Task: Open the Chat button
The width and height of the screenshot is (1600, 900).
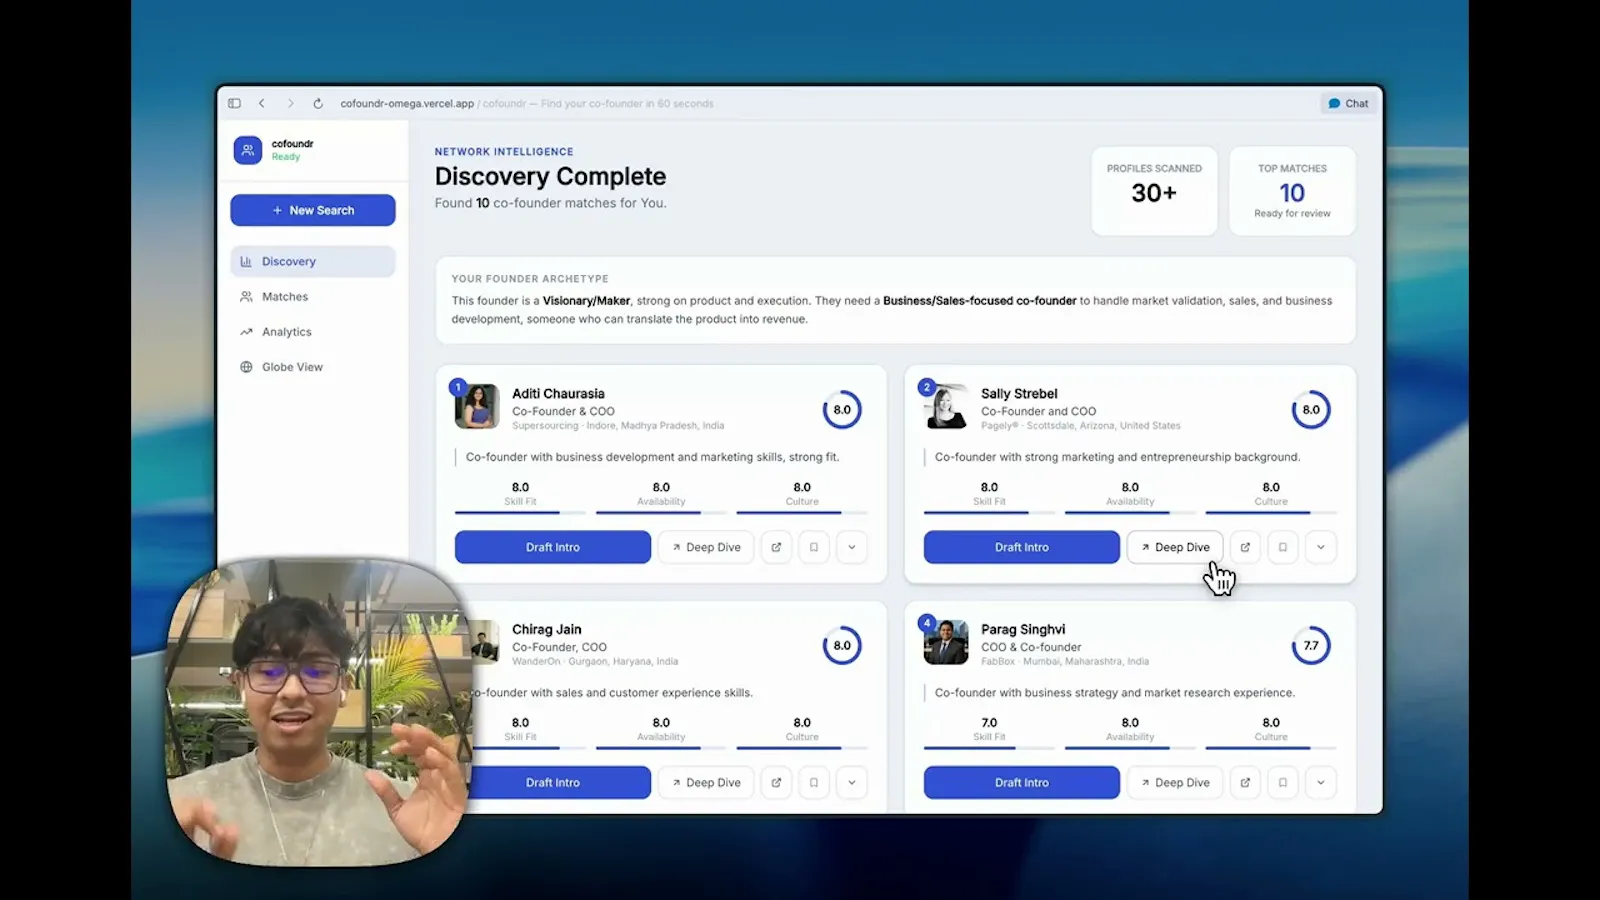Action: (1348, 103)
